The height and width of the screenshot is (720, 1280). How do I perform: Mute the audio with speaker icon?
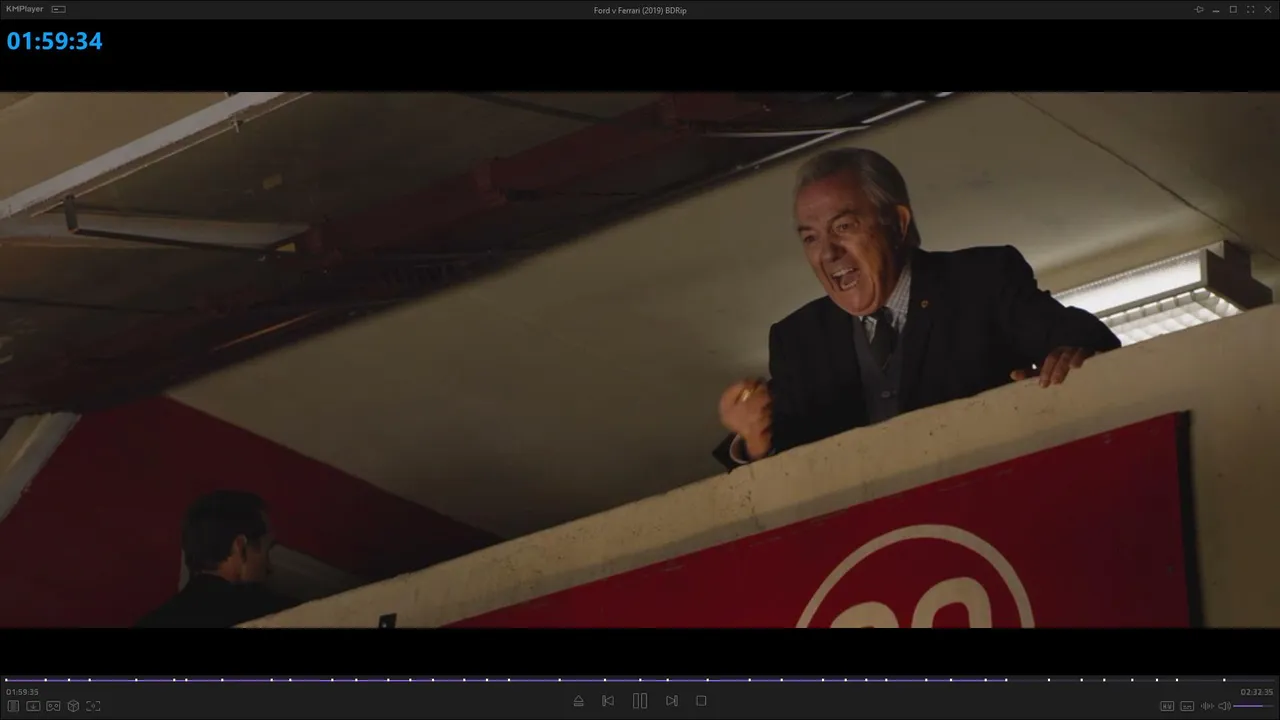pyautogui.click(x=1224, y=707)
